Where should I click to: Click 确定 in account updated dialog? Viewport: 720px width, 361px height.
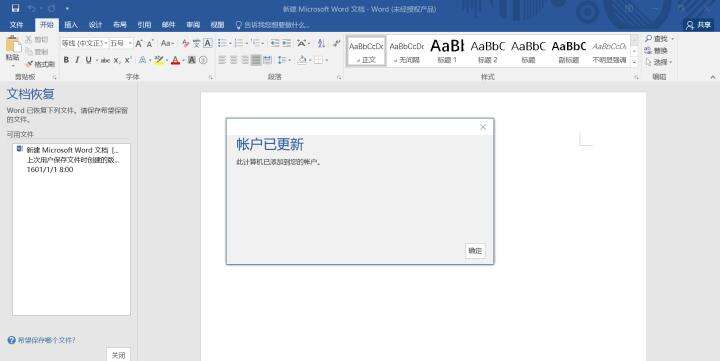point(475,250)
